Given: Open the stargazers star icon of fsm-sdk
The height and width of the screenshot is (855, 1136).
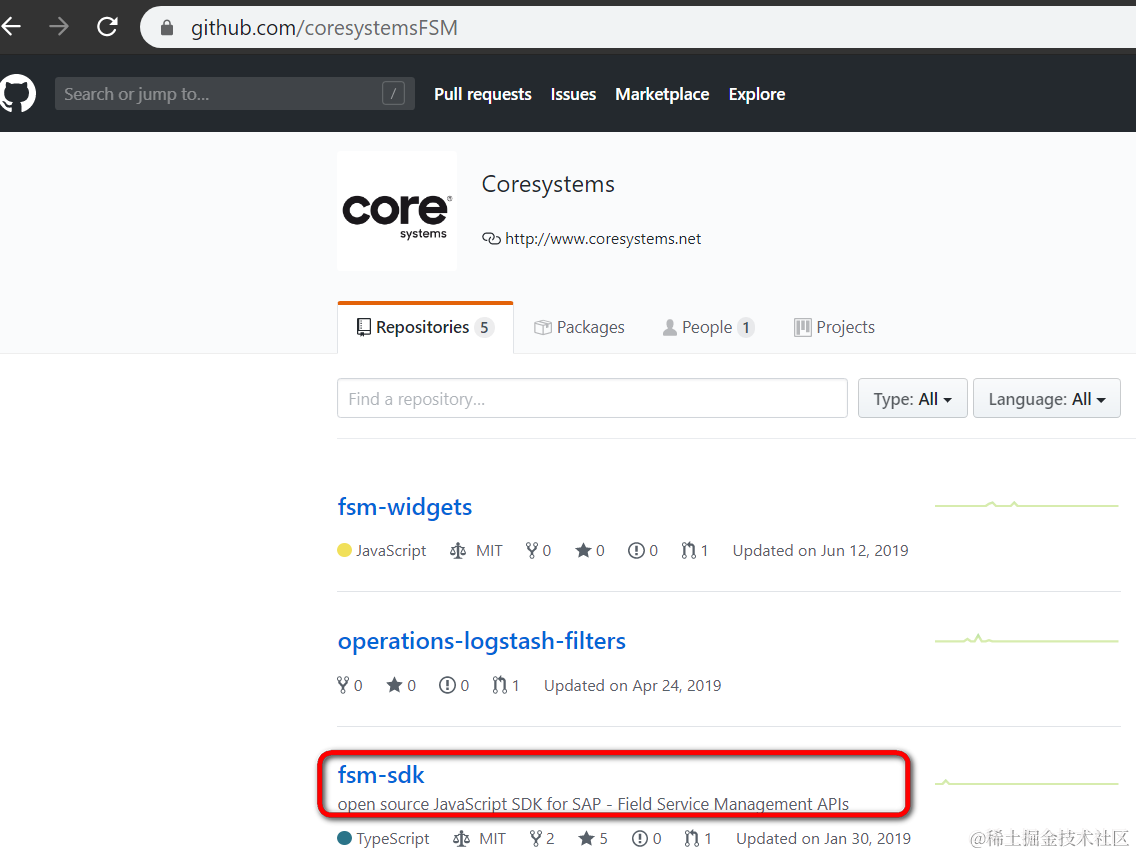Looking at the screenshot, I should pyautogui.click(x=587, y=838).
